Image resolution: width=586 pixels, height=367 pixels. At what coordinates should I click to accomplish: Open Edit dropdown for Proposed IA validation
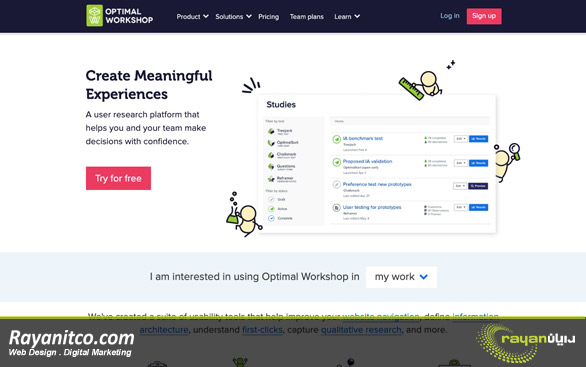pyautogui.click(x=460, y=163)
